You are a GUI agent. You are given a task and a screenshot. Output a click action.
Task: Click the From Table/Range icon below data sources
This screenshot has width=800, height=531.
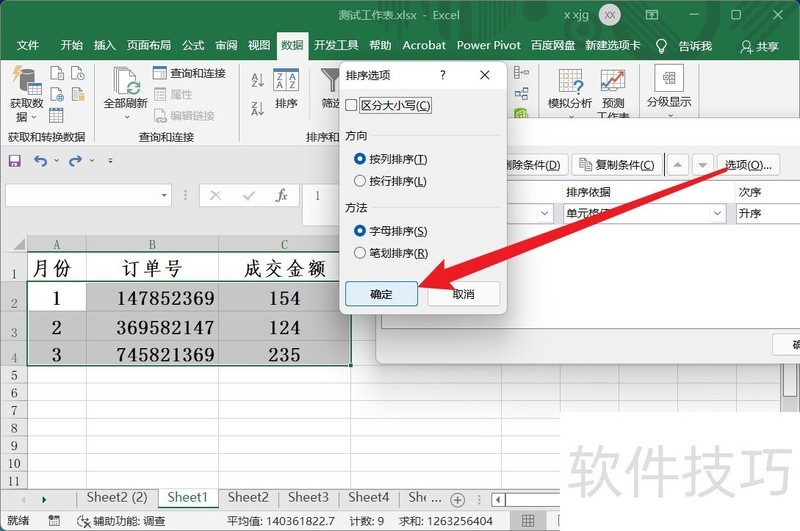coord(56,116)
